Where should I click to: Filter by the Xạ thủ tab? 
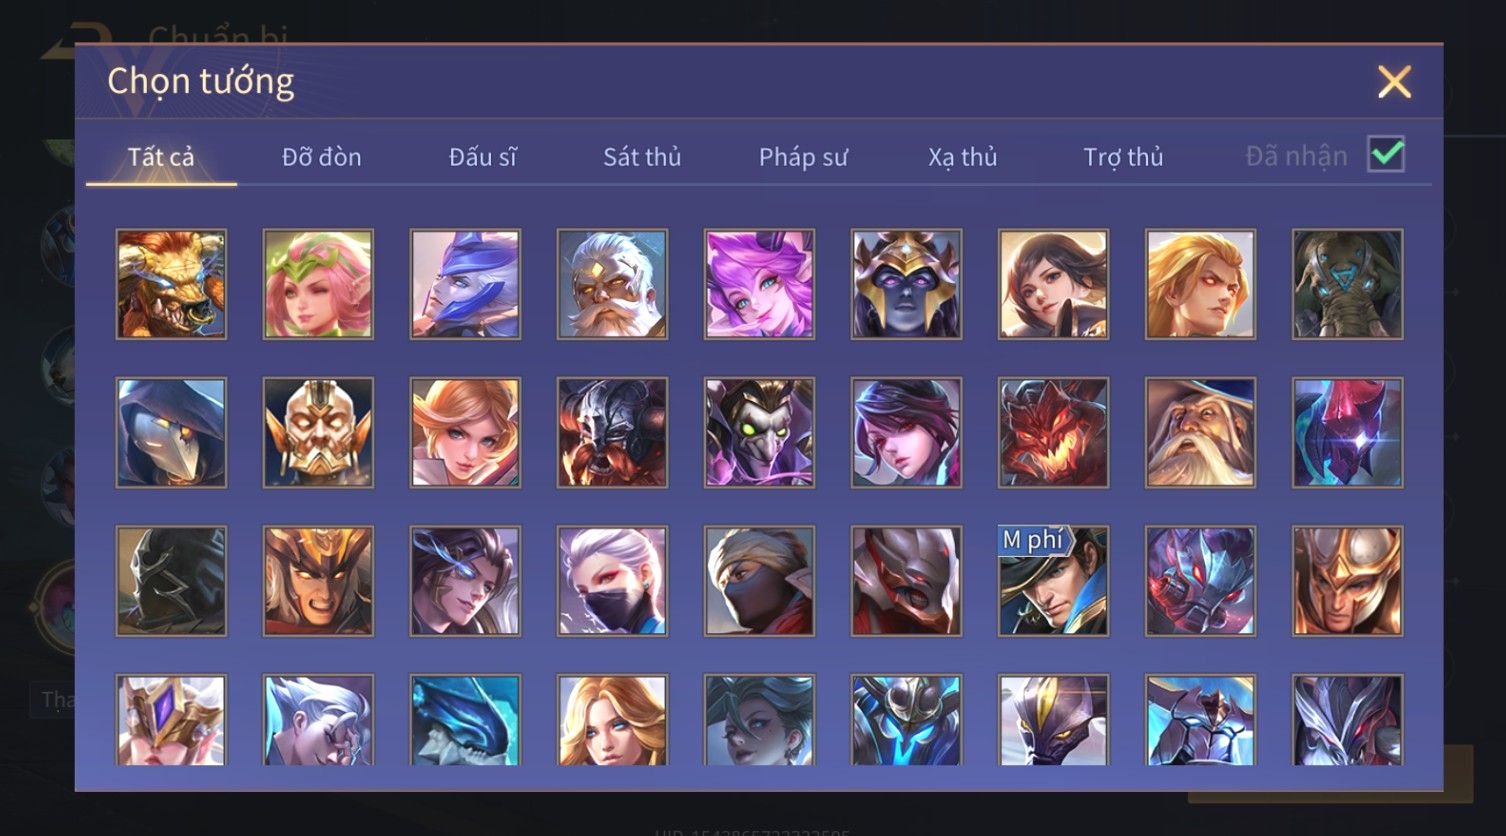point(963,157)
